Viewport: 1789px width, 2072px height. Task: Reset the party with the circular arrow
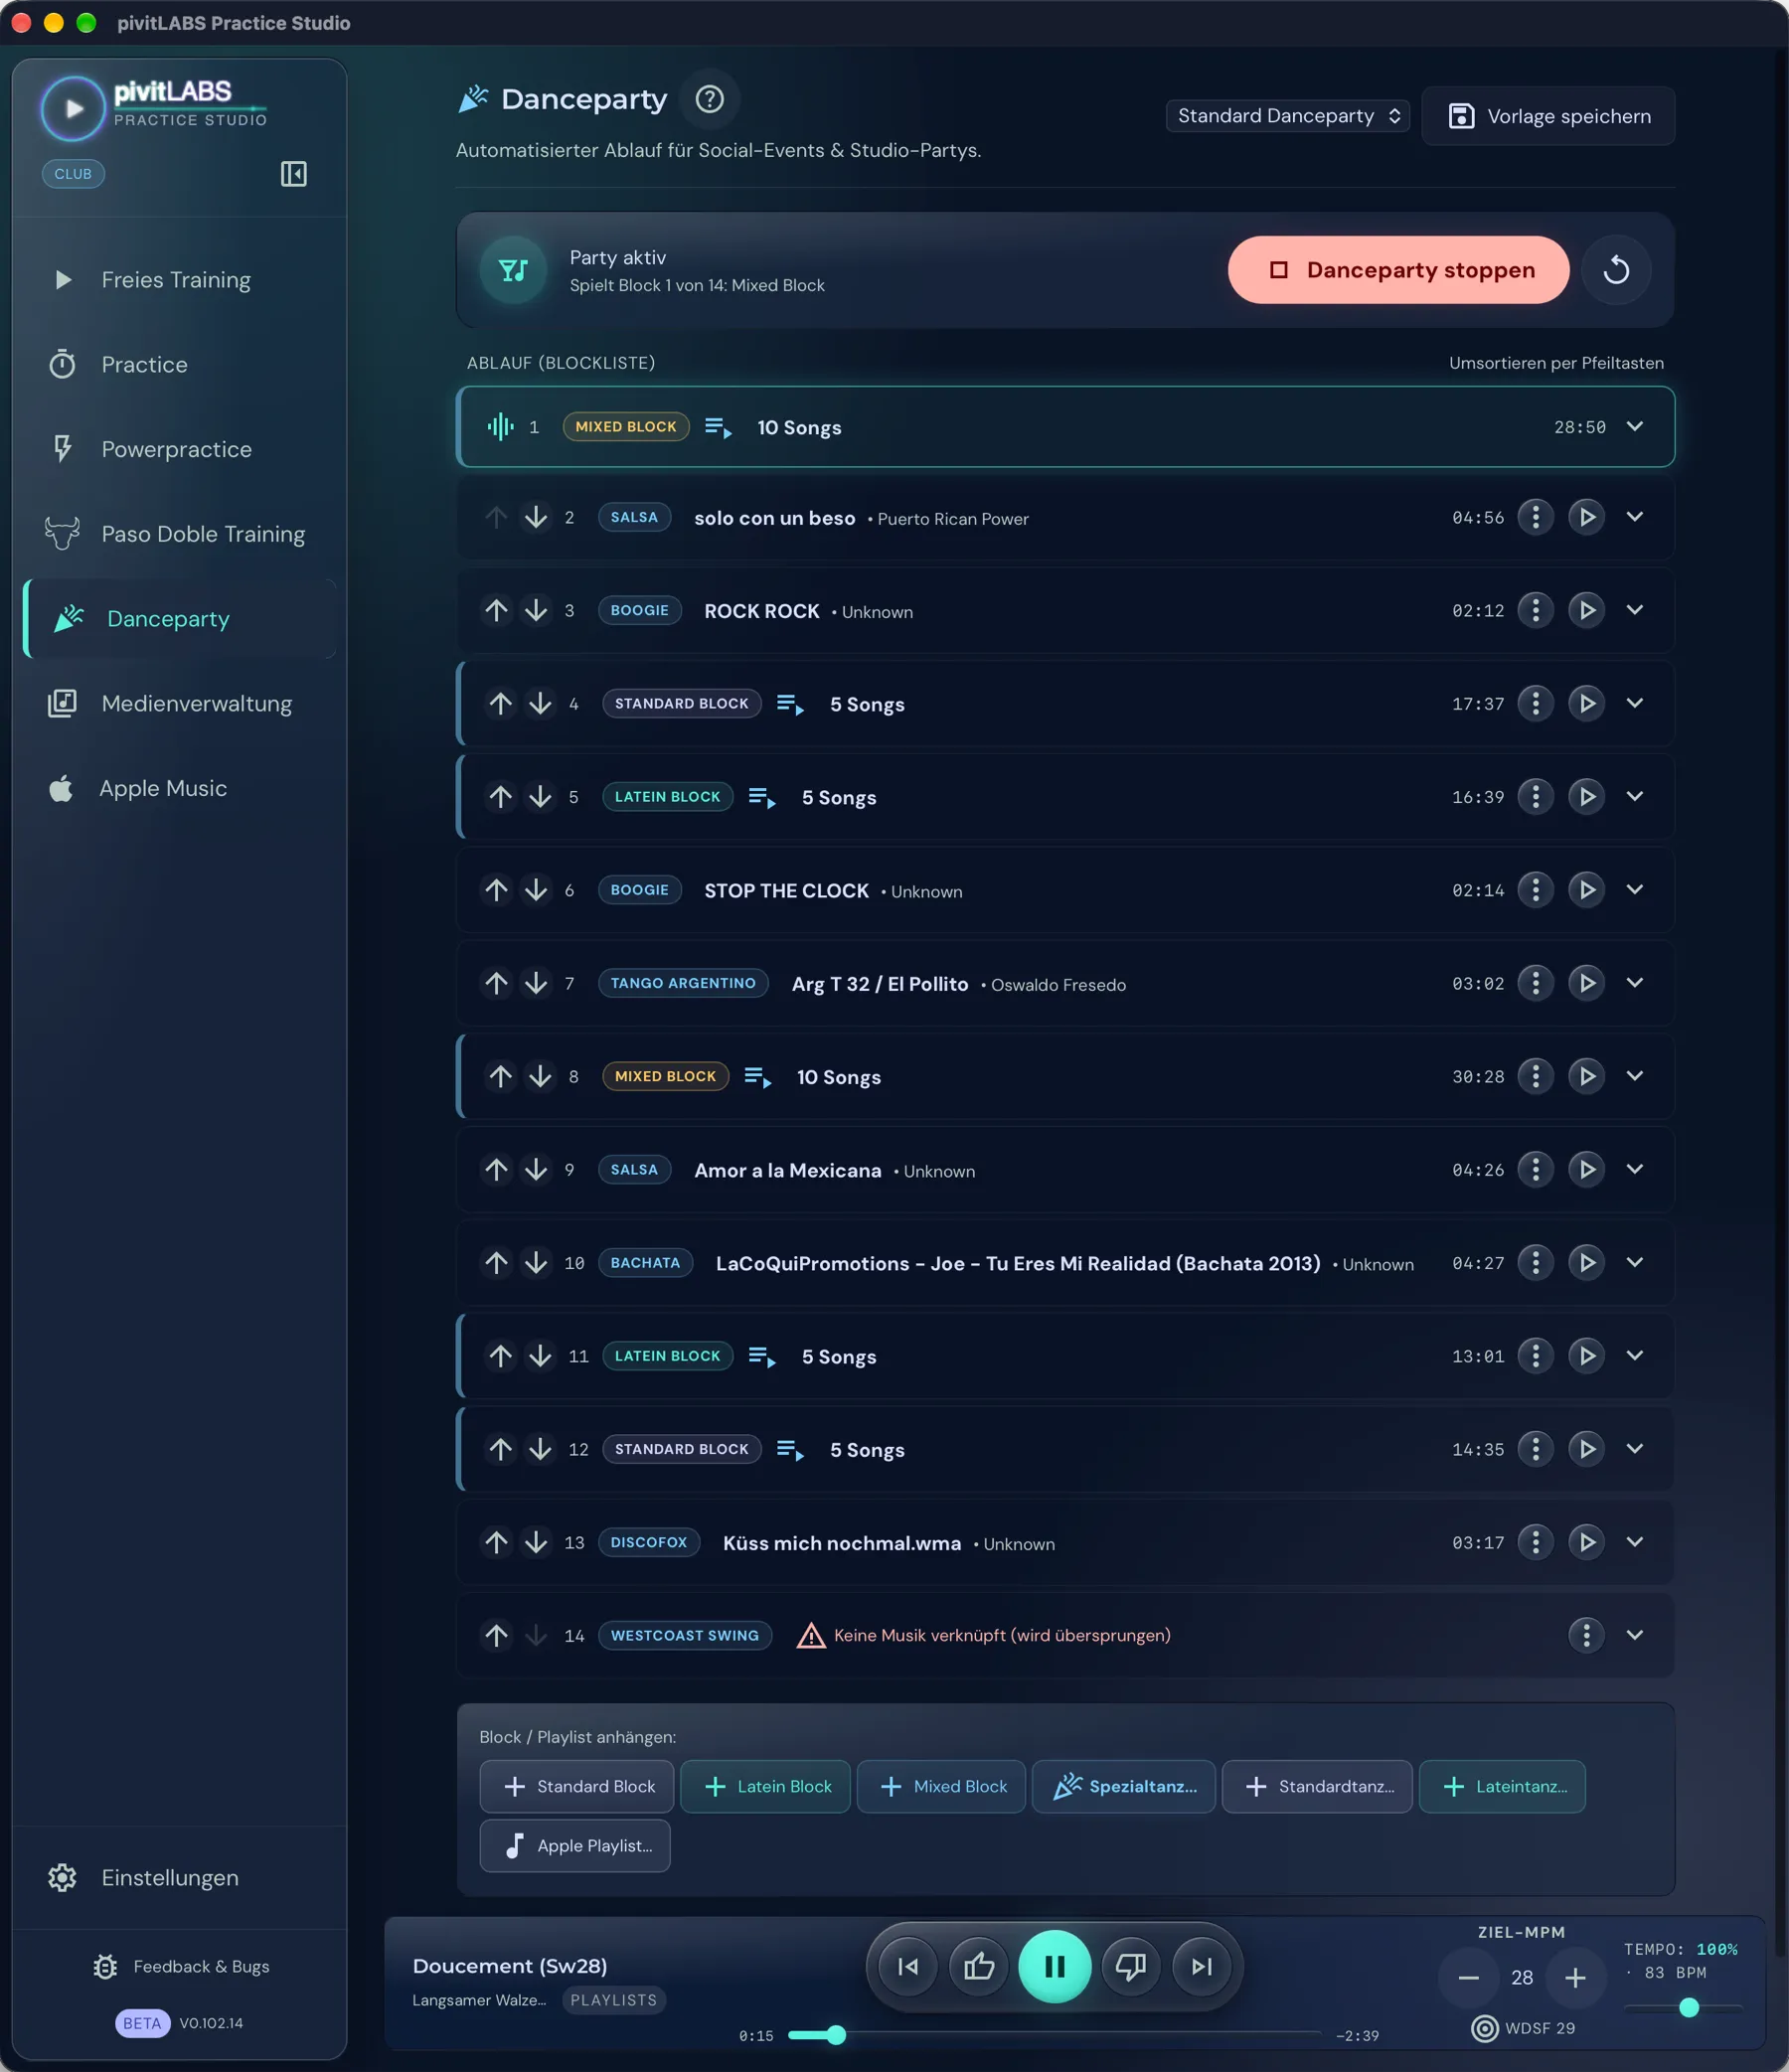click(1615, 270)
